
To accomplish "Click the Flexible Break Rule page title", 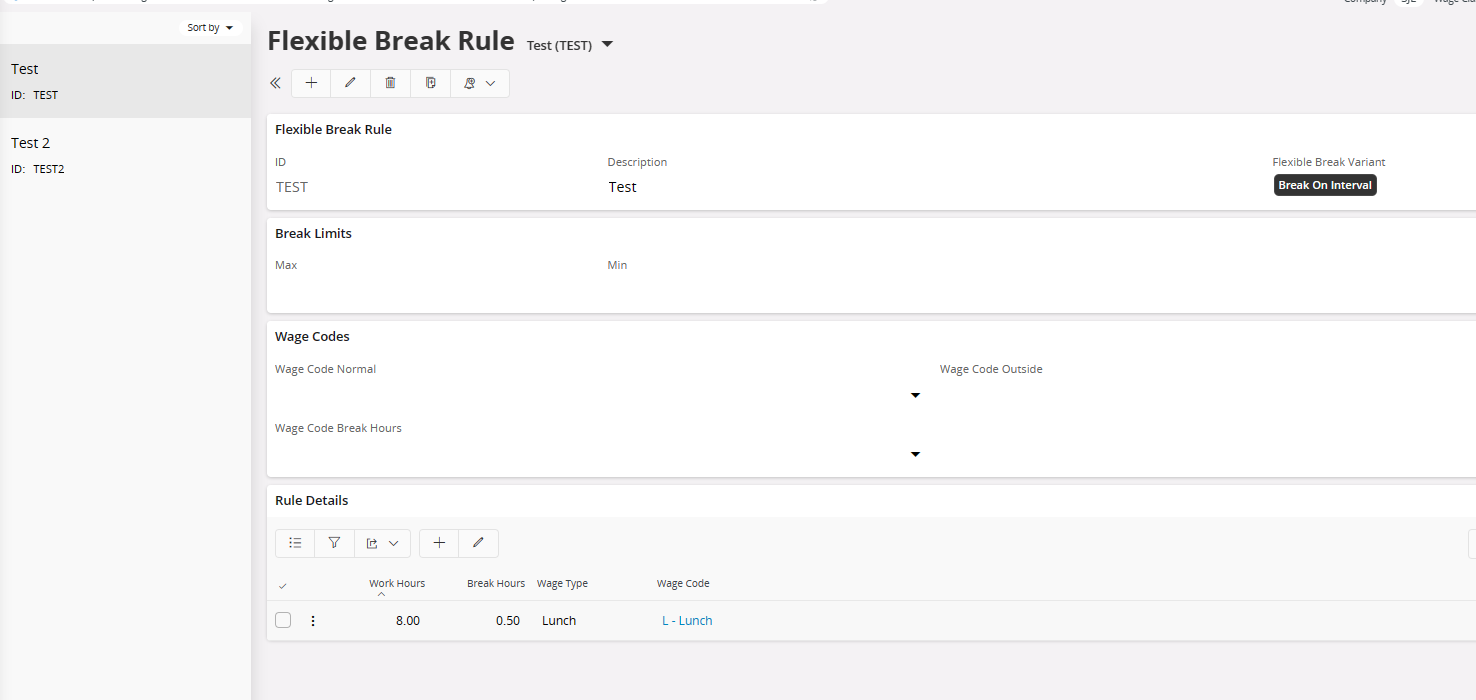I will tap(391, 41).
